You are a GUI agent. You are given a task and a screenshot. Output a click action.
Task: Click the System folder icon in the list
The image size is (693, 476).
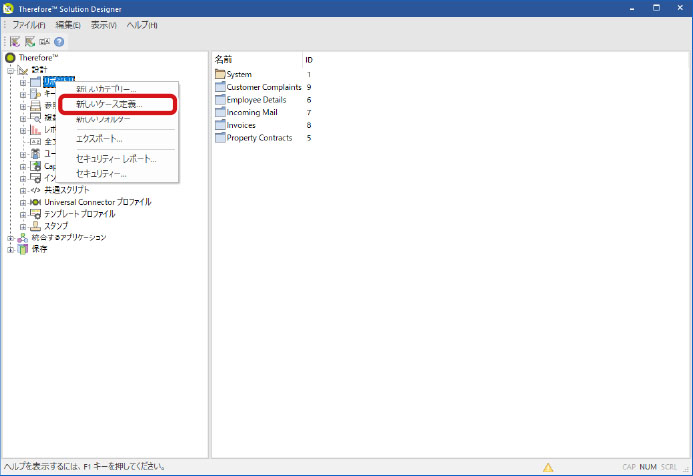220,75
